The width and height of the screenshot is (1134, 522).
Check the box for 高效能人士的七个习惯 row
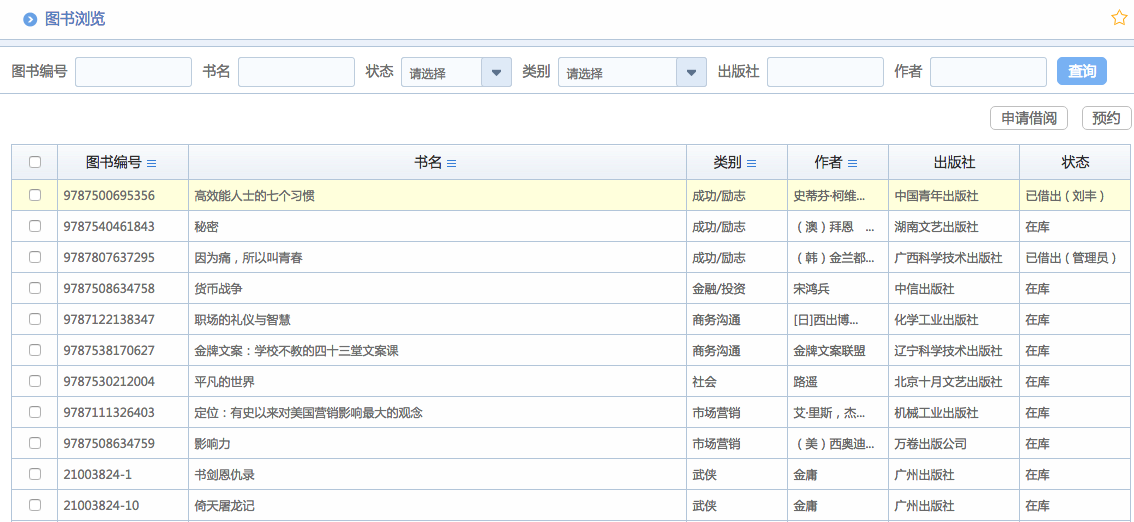click(x=35, y=195)
